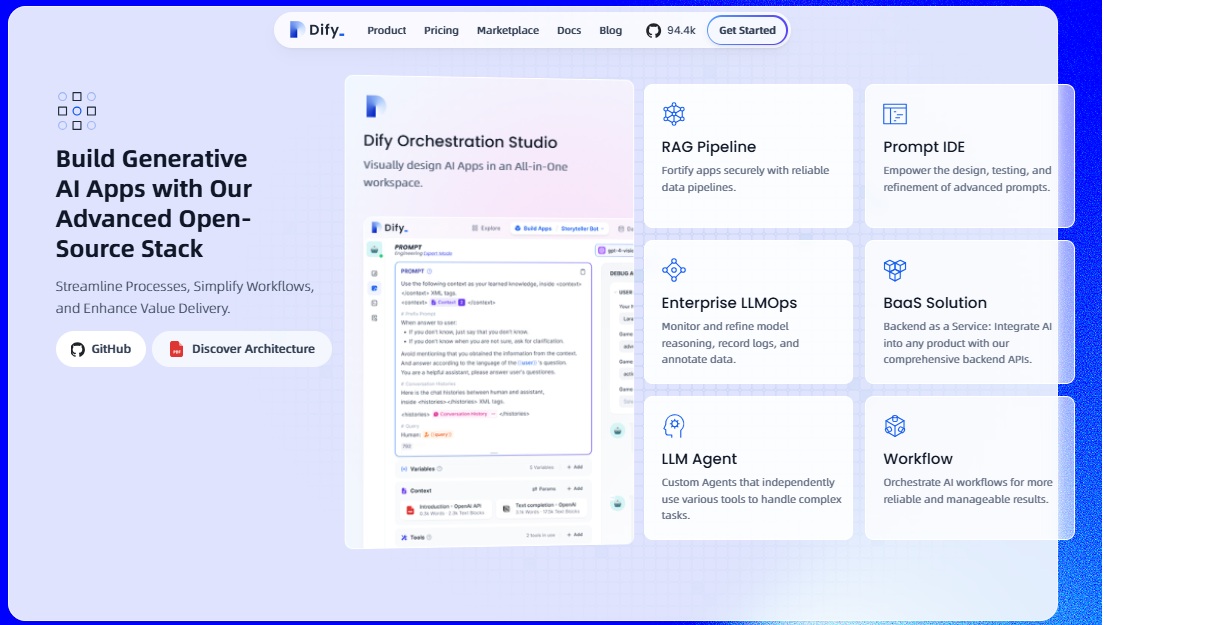
Task: Click the Dify logo above Orchestration Studio title
Action: point(375,107)
